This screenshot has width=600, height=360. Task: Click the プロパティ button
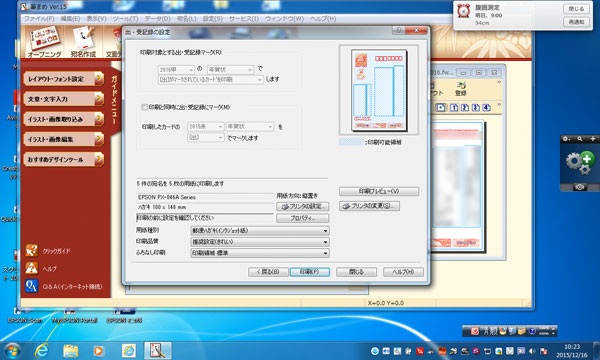click(302, 218)
